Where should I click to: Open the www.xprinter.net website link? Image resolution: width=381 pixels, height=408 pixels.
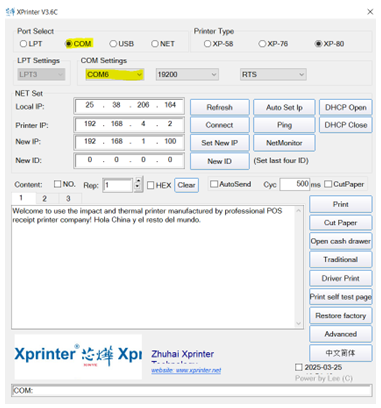186,370
